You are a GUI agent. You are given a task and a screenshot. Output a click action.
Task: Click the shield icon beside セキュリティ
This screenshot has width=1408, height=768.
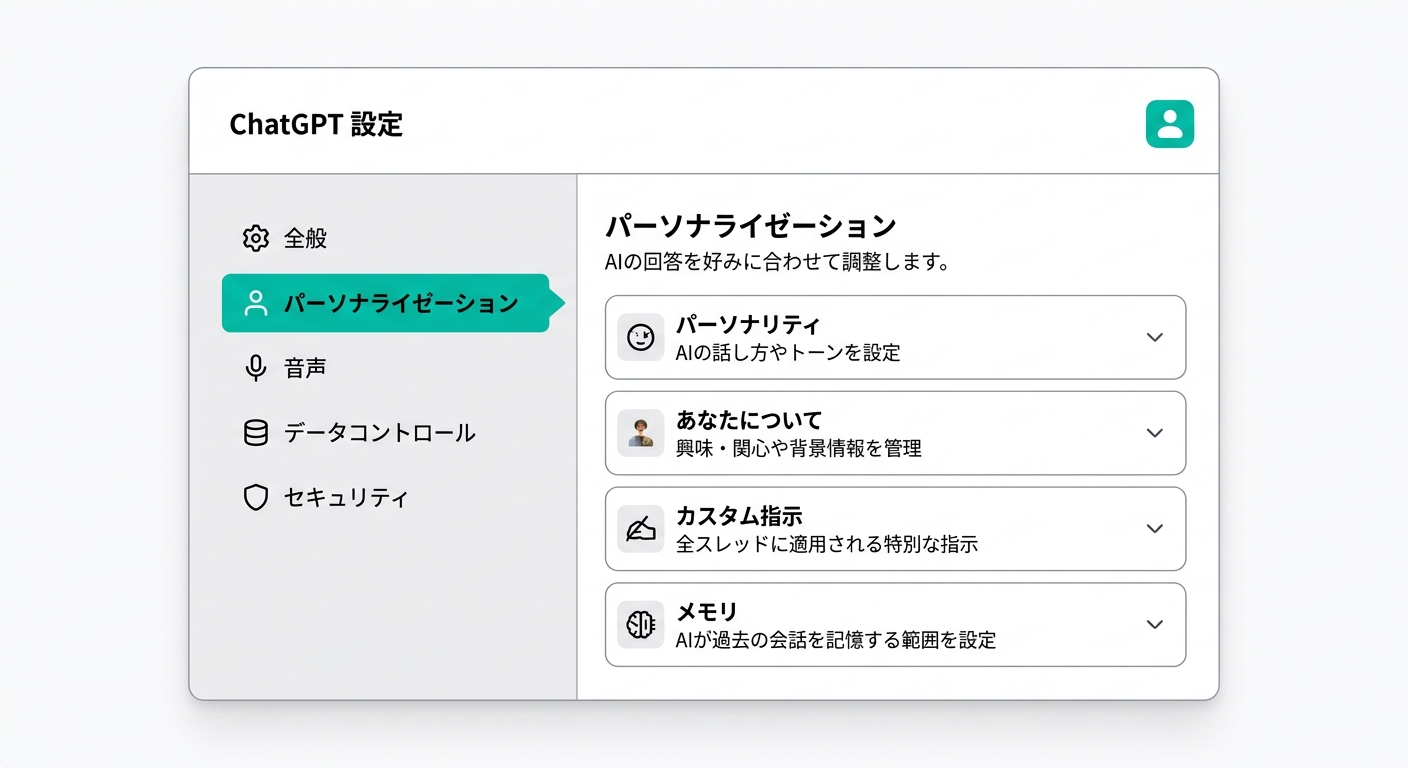pos(256,497)
